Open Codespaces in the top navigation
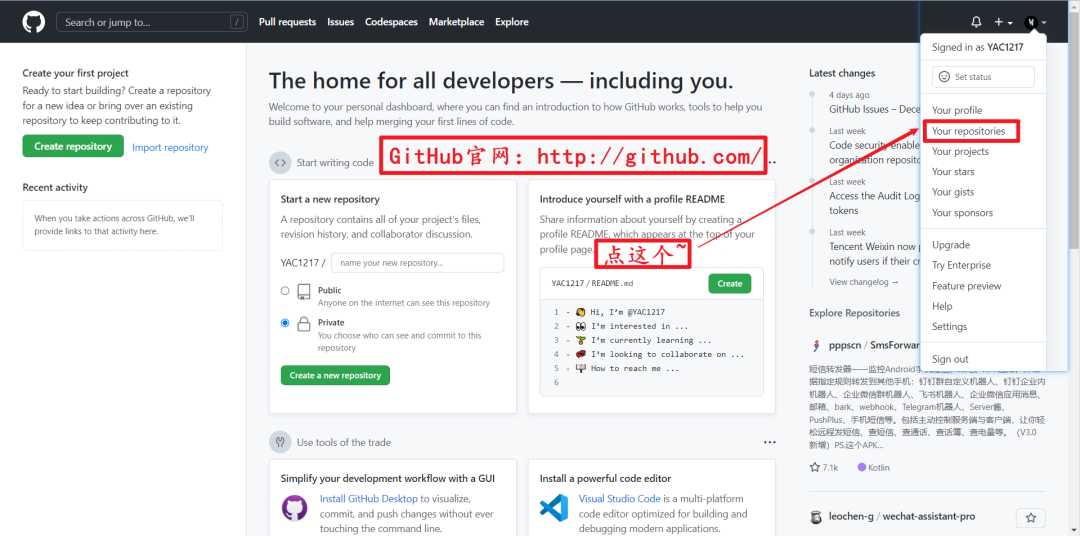The height and width of the screenshot is (536, 1080). click(391, 22)
